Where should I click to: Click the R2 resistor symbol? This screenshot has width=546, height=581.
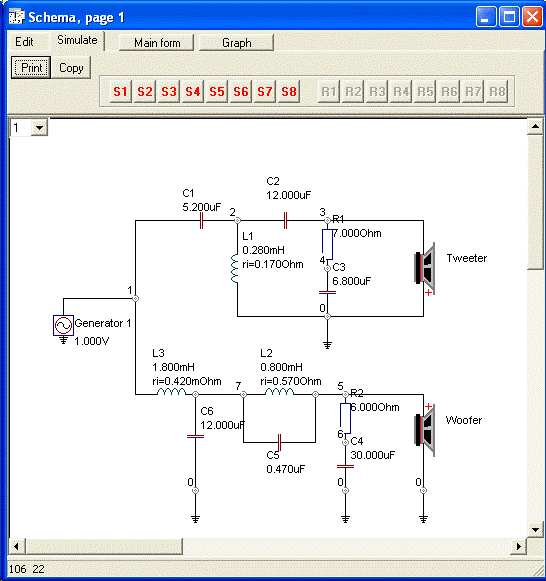(x=345, y=418)
